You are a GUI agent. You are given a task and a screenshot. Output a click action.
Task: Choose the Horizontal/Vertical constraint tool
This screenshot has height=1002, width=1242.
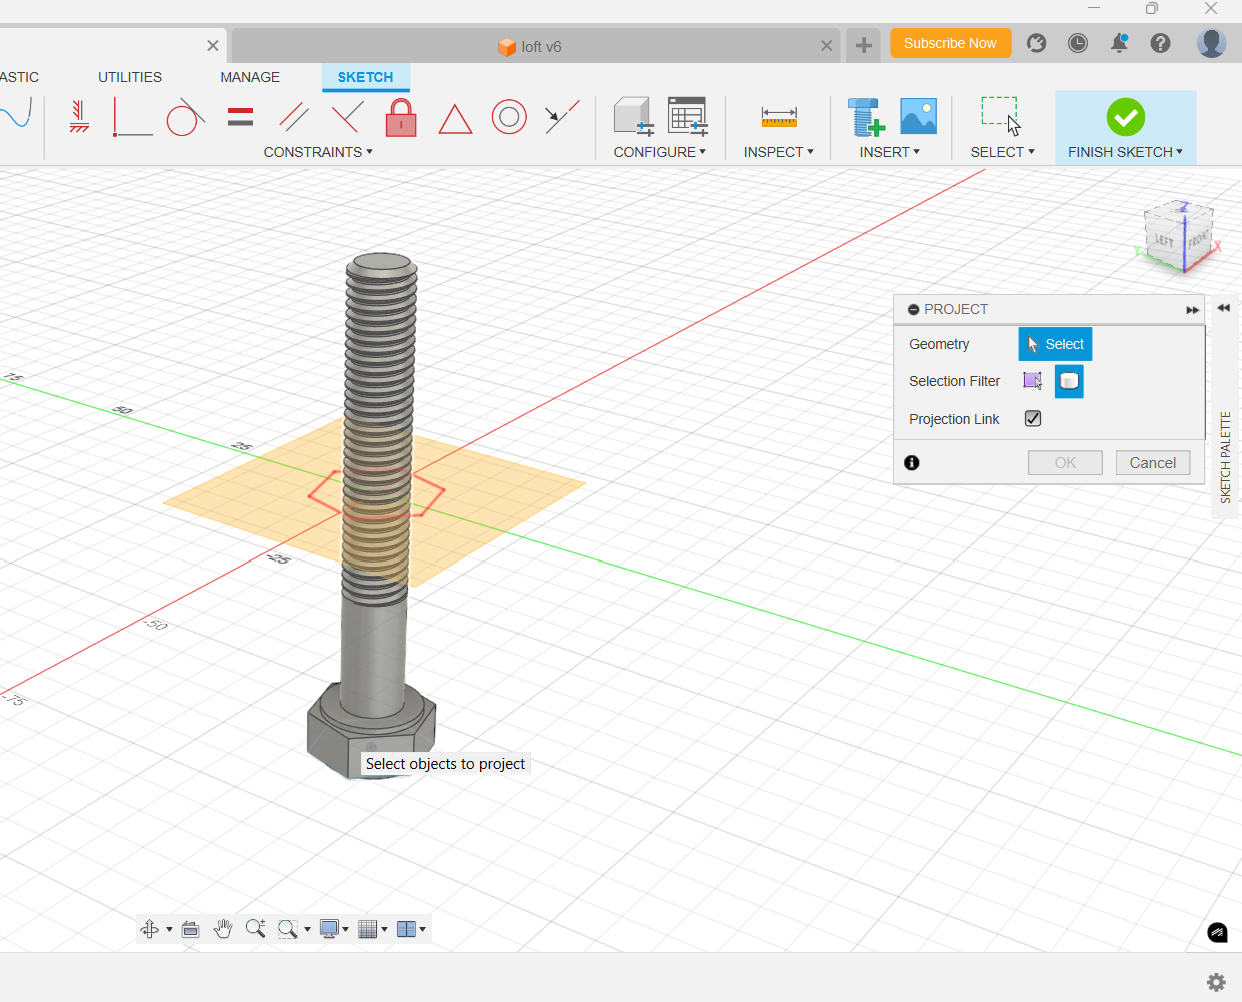tap(132, 117)
